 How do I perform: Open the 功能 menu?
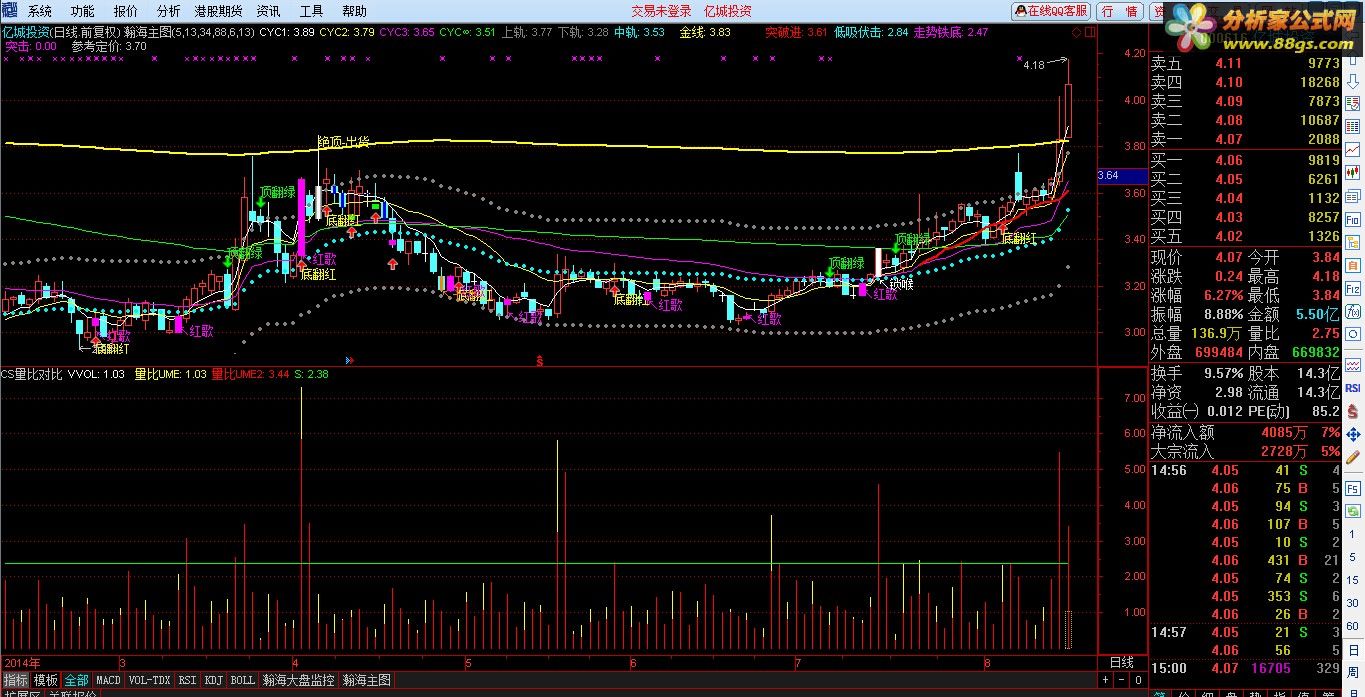[x=82, y=11]
